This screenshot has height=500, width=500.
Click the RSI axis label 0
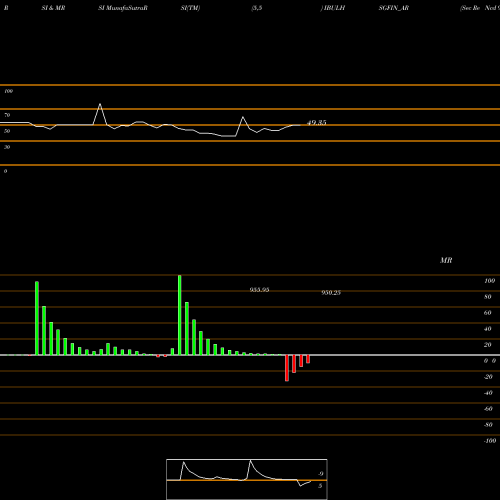pos(5,171)
